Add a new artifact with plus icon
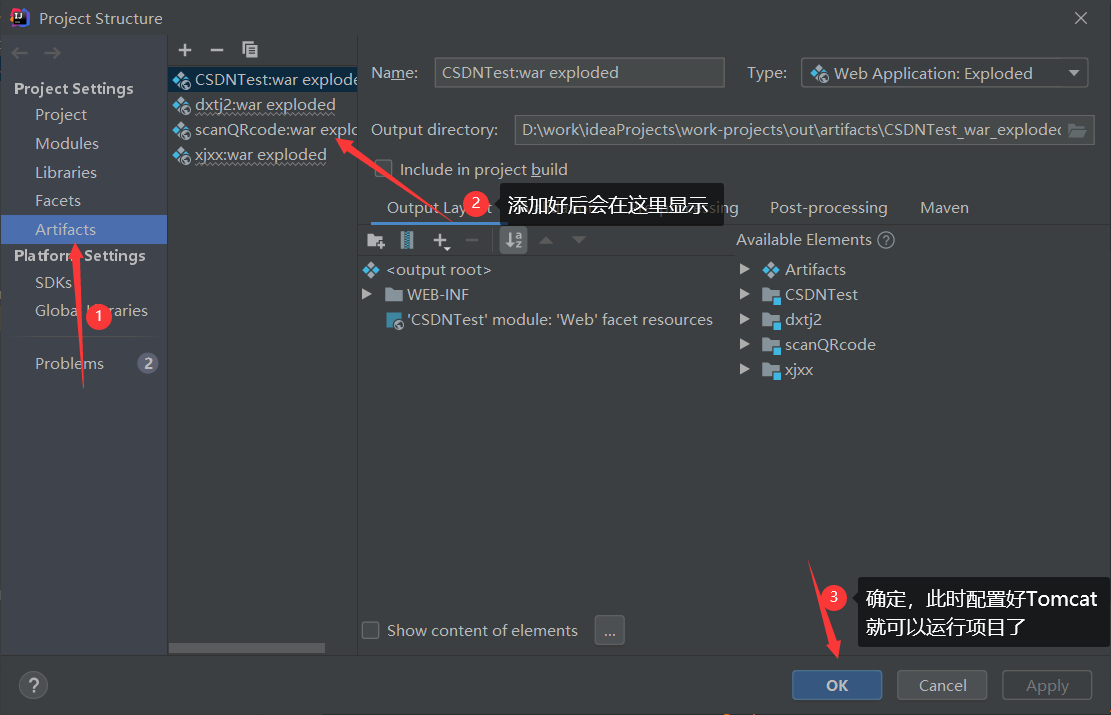The width and height of the screenshot is (1111, 715). 185,50
